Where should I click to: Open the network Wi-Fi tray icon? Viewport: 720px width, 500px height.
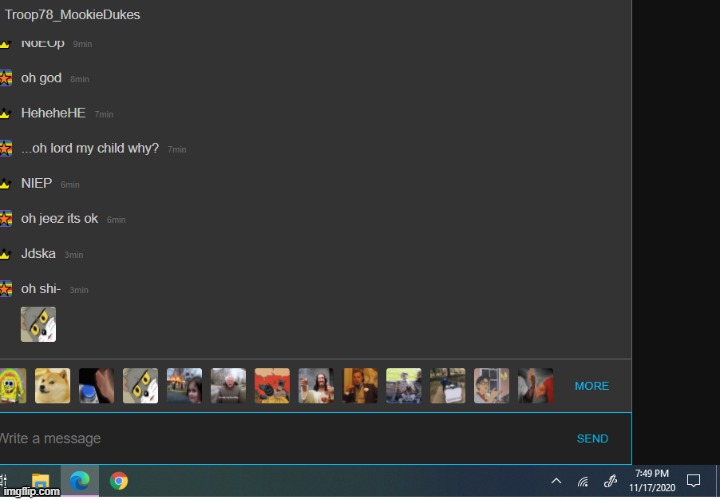(x=583, y=481)
